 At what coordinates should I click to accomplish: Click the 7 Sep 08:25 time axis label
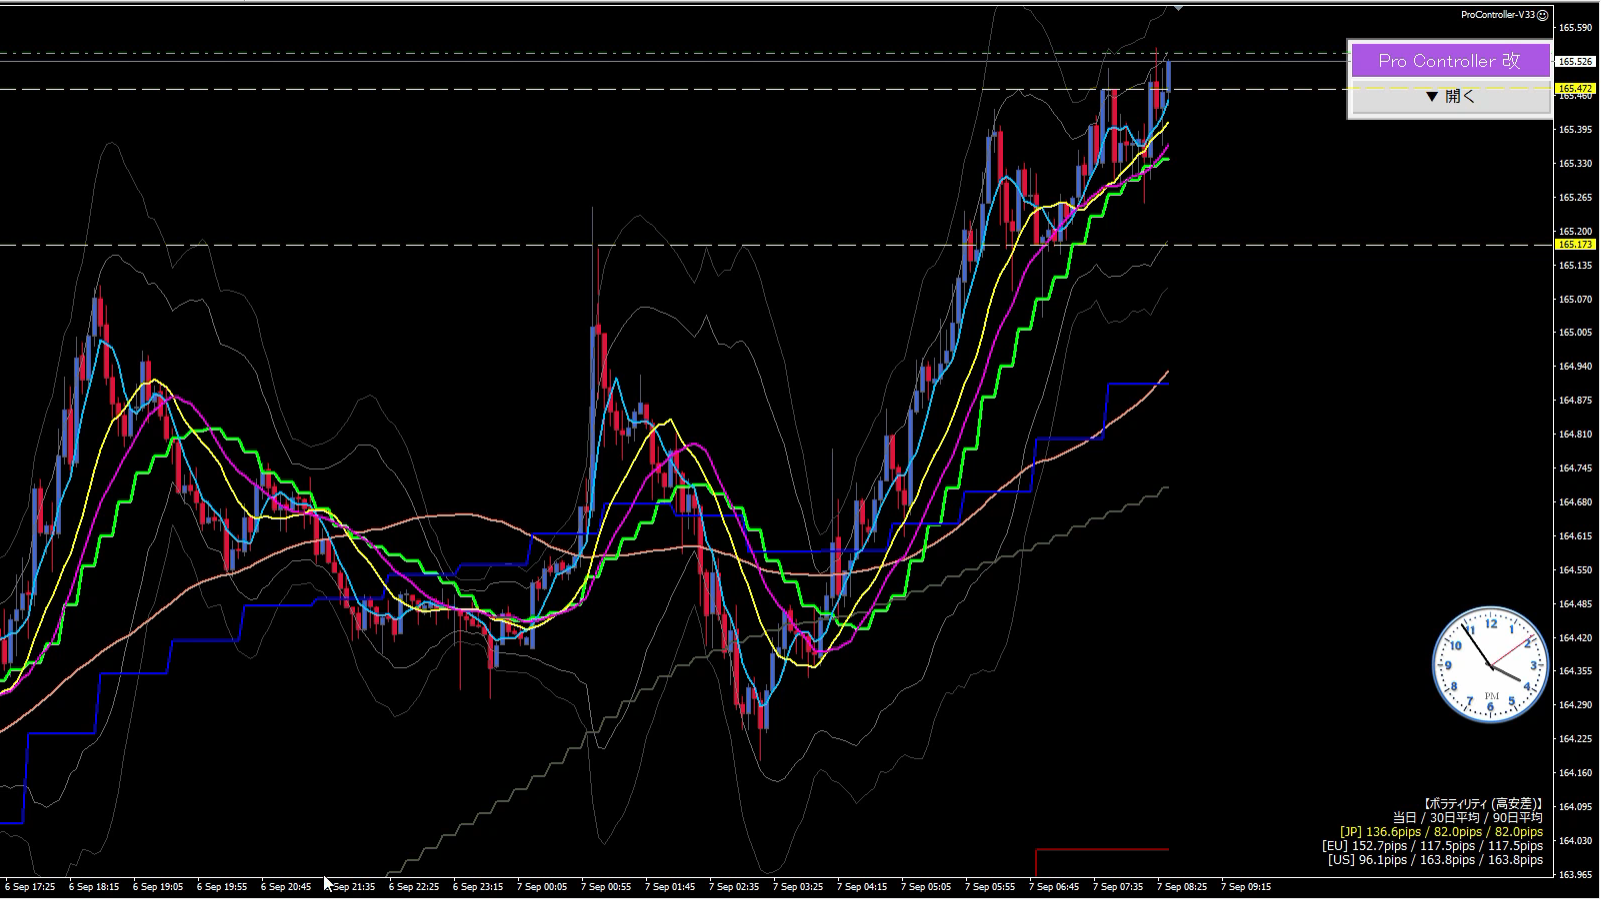tap(1182, 887)
